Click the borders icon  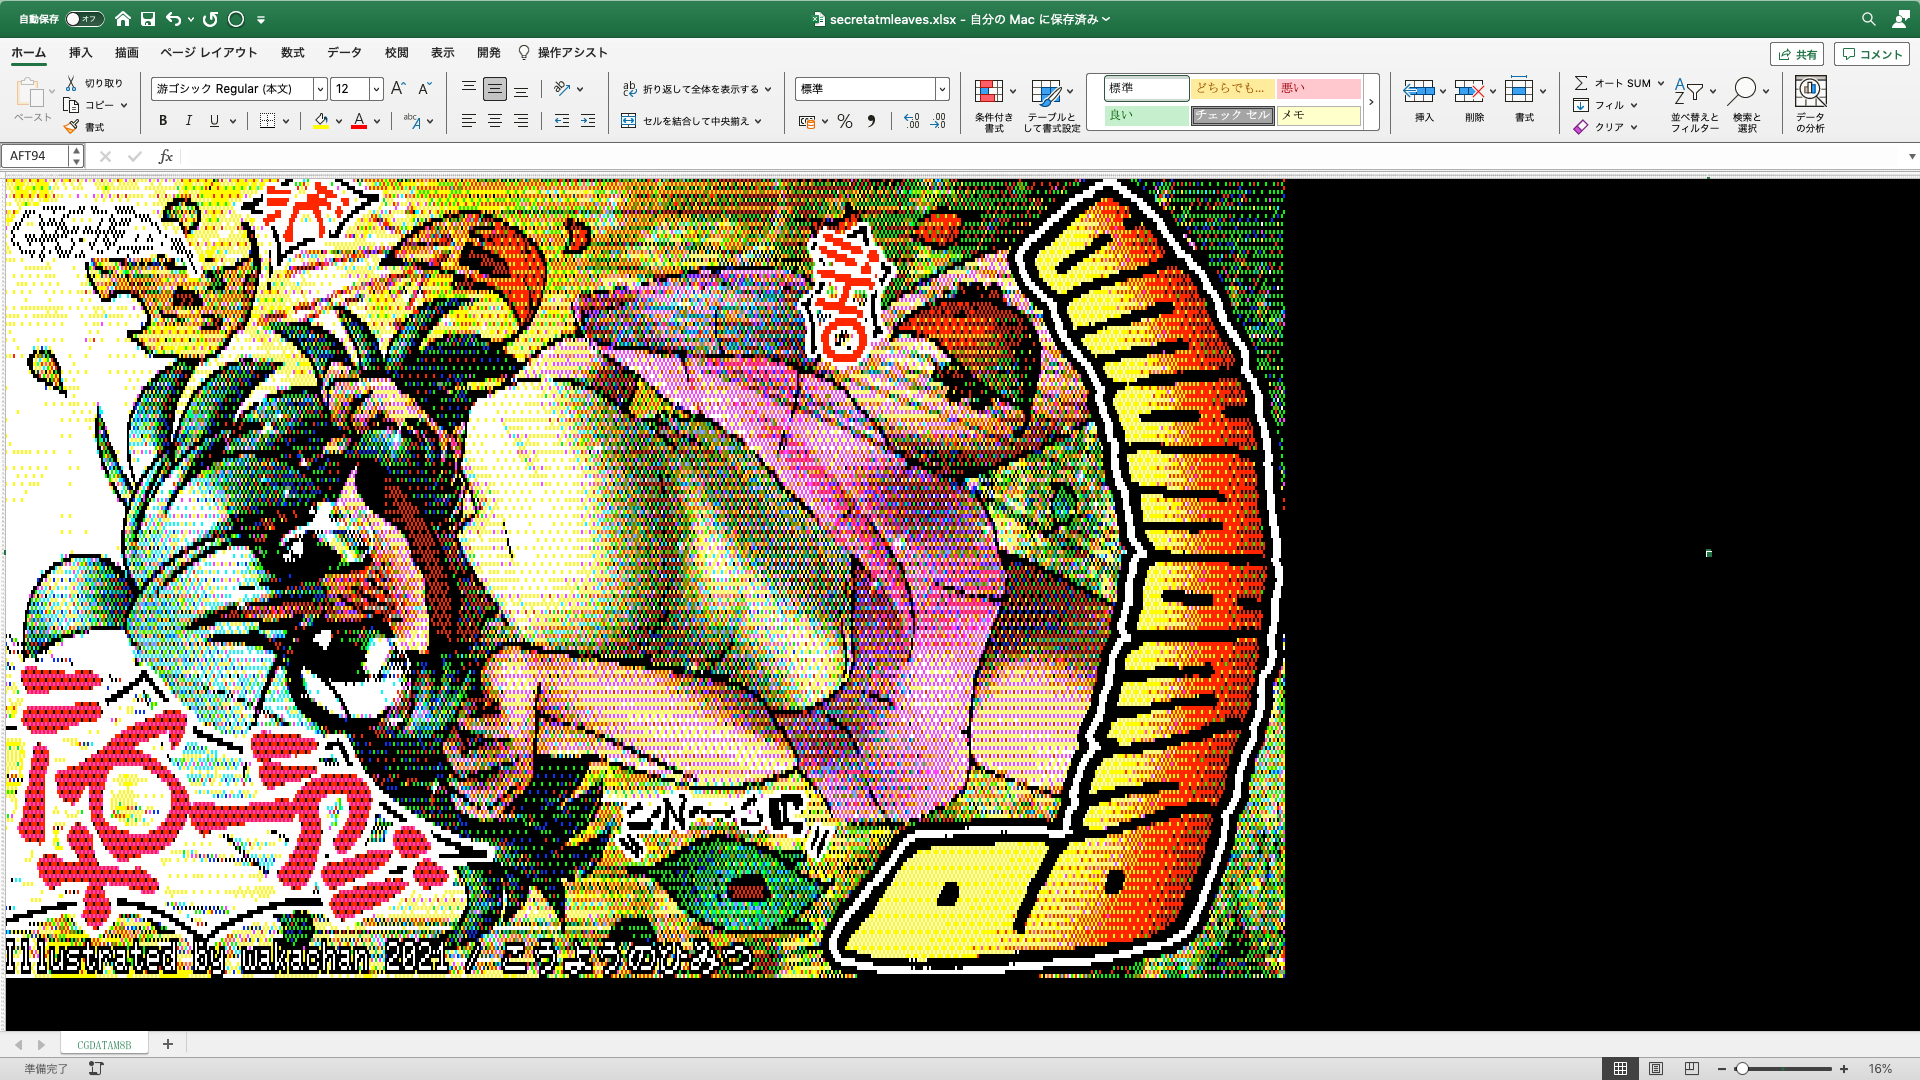267,121
